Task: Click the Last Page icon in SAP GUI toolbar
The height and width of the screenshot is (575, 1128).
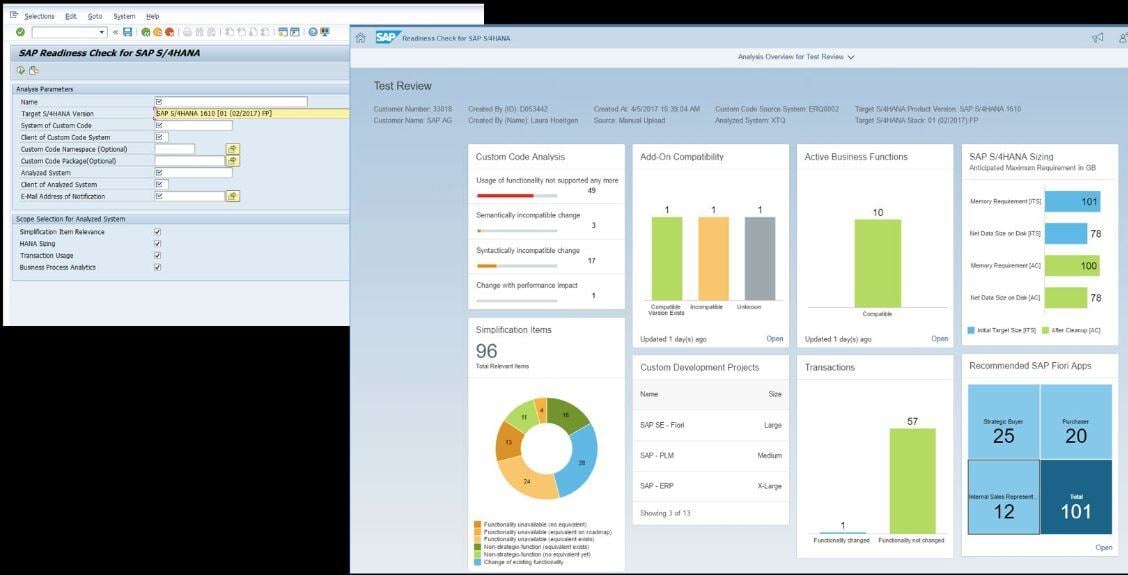Action: 265,32
